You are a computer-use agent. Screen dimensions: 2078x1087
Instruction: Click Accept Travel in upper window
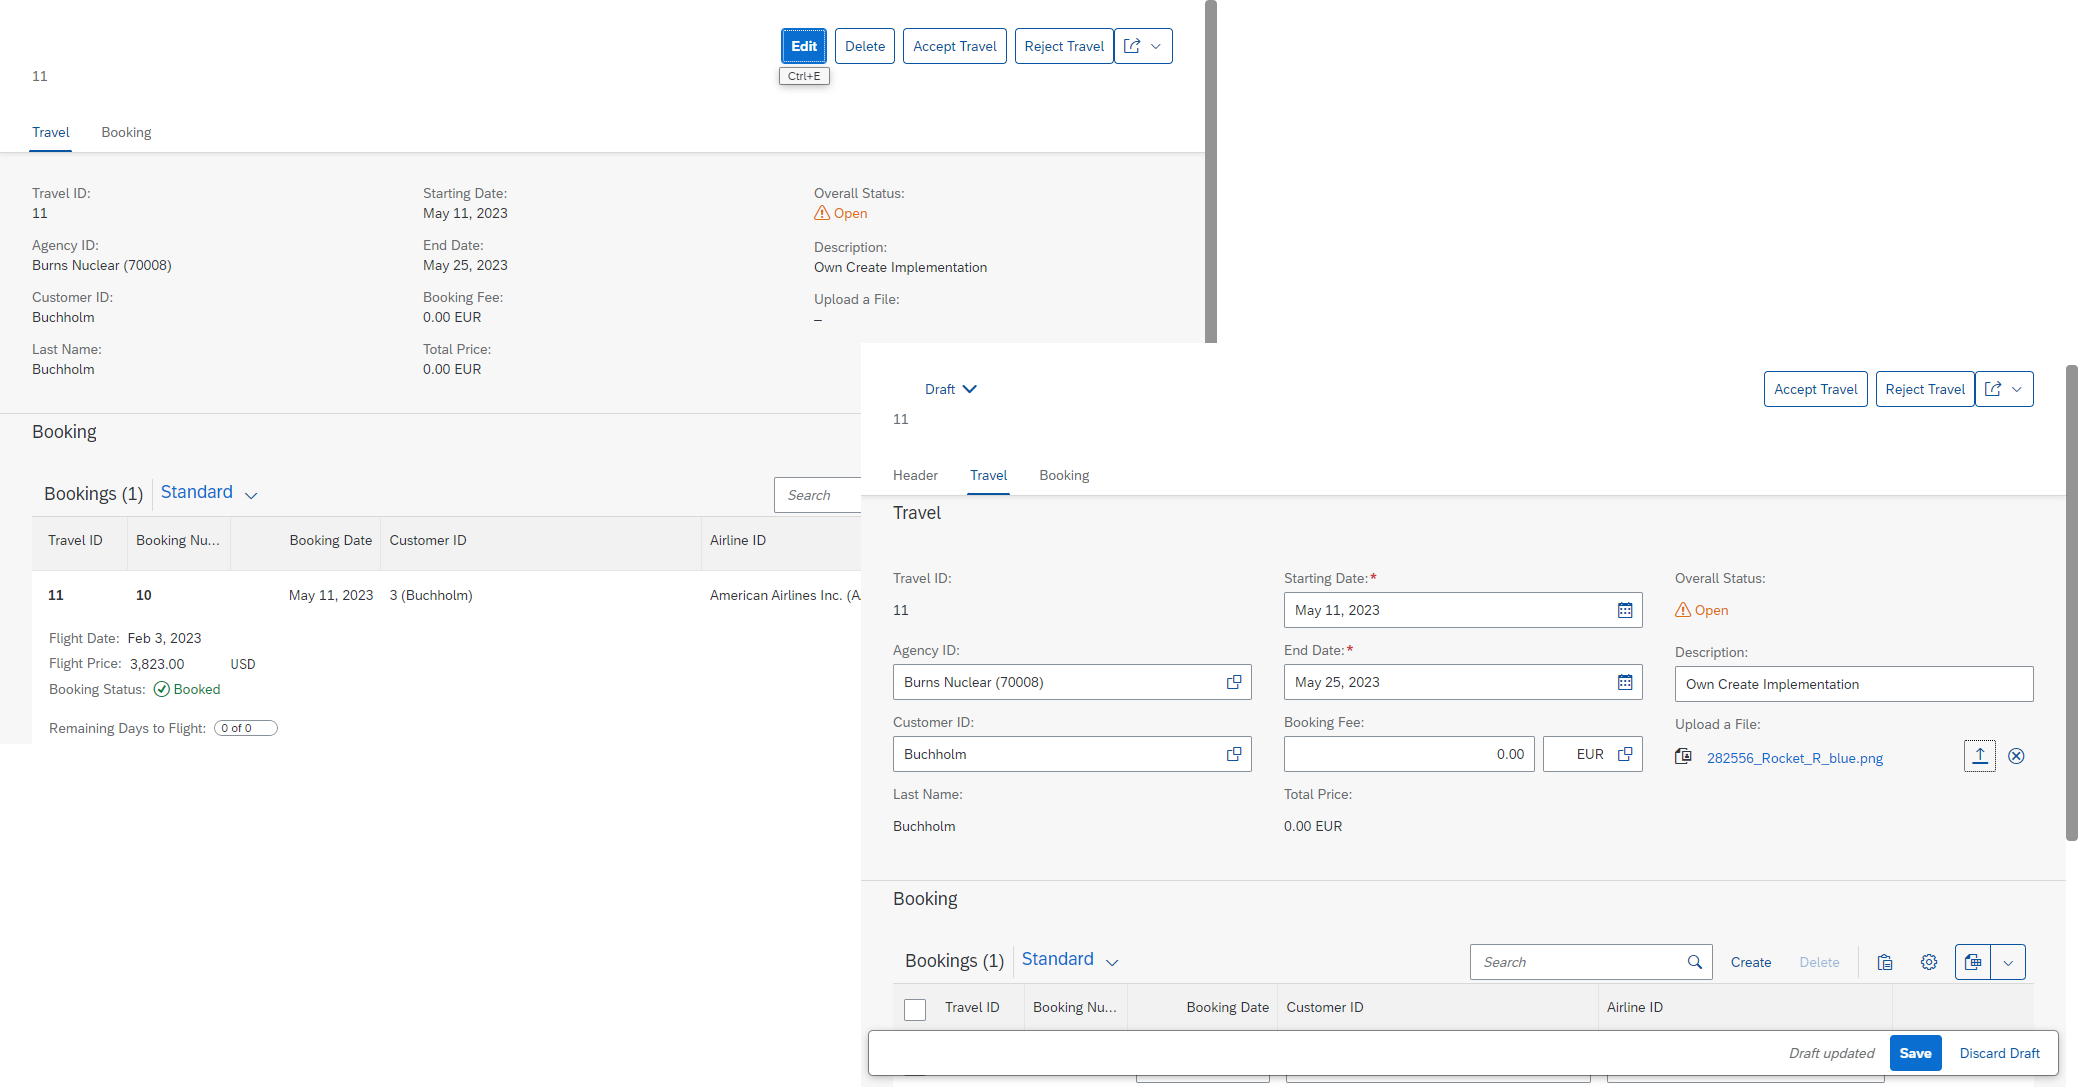point(955,46)
